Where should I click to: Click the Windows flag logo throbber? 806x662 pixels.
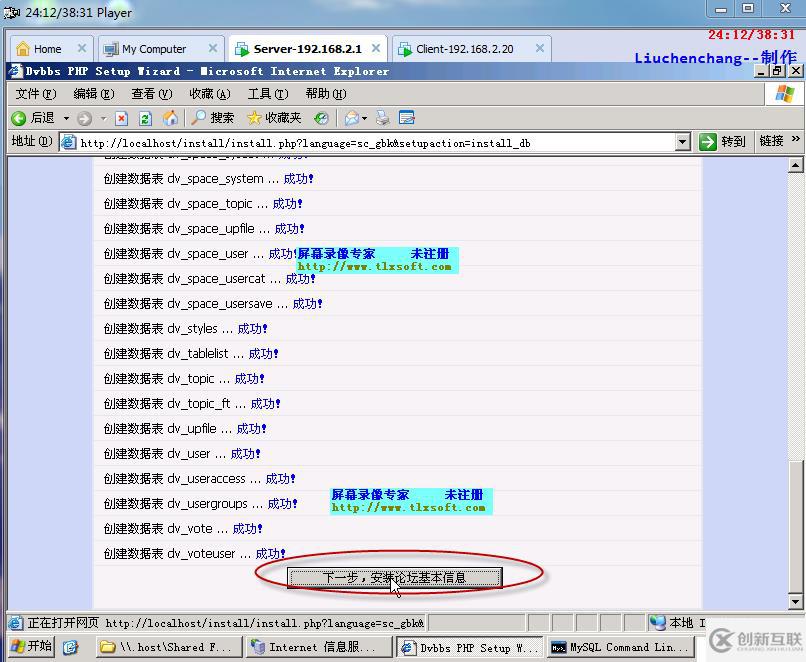pyautogui.click(x=784, y=94)
